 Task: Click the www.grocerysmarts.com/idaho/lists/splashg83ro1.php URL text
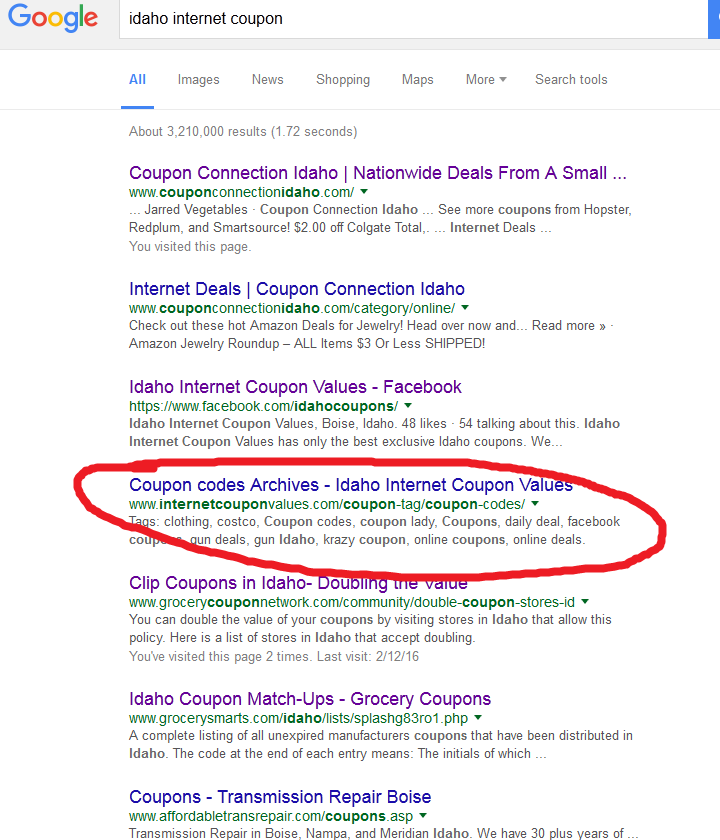298,718
